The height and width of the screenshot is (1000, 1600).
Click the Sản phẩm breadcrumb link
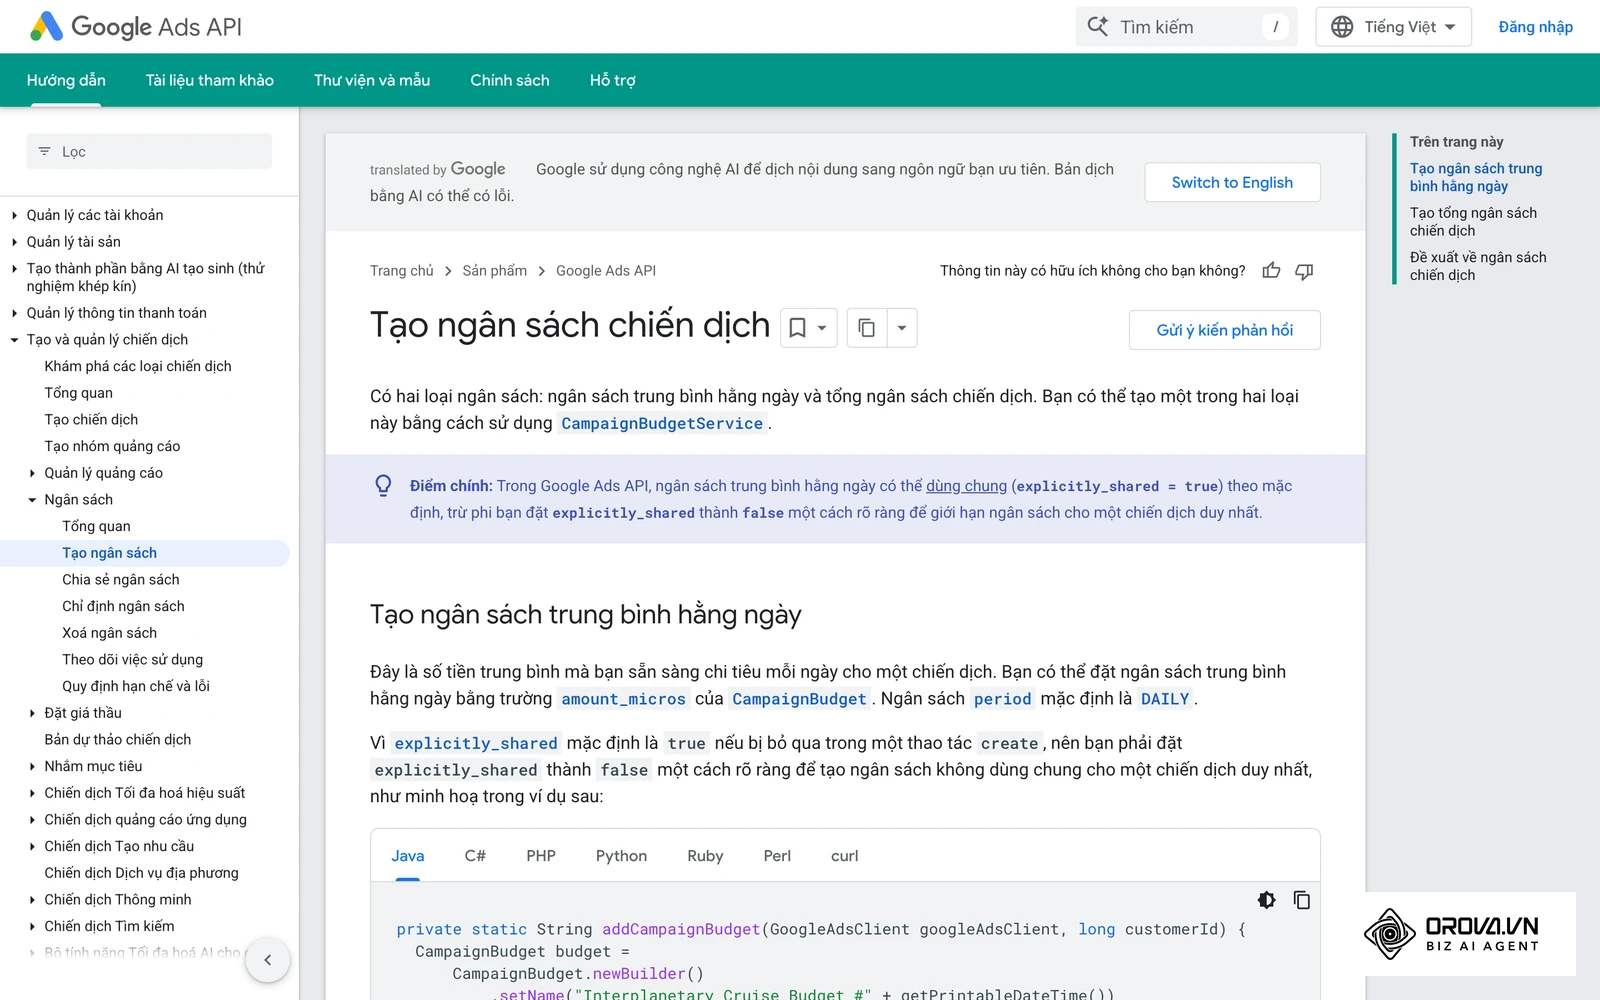(494, 271)
